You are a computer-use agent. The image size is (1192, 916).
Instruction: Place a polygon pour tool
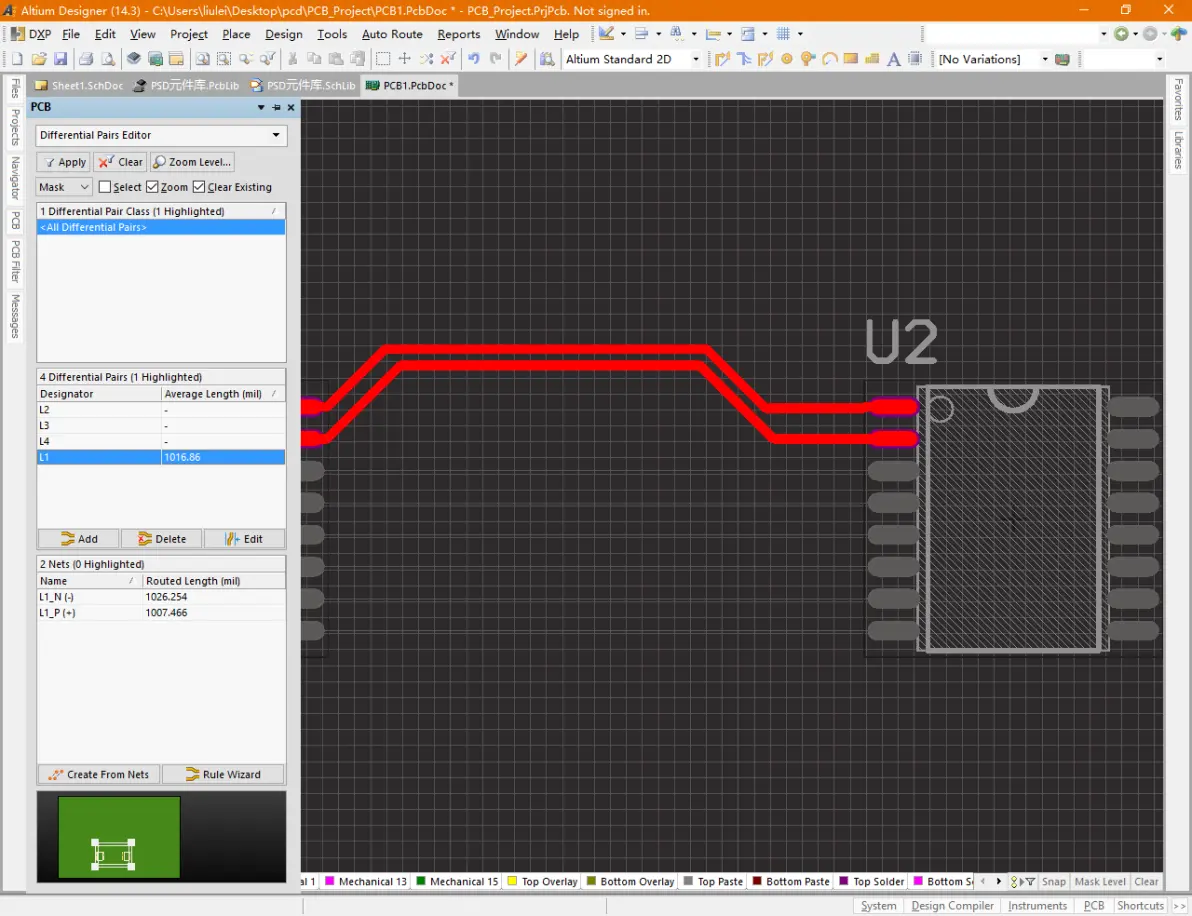coord(872,59)
